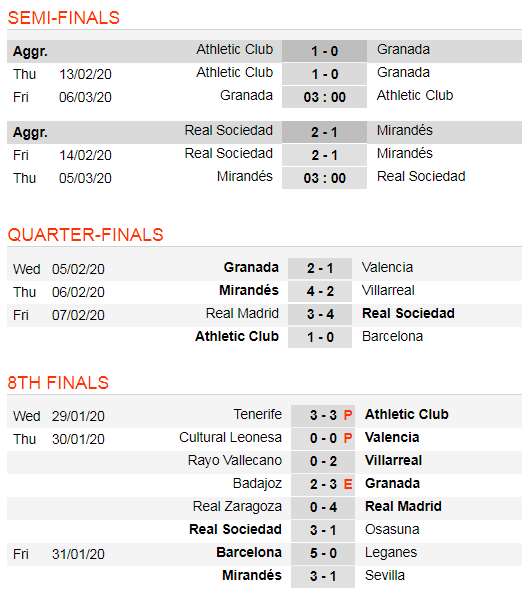Click the 03 : 00 kickoff time for Granada vs Athletic Club
The image size is (522, 599).
point(324,97)
